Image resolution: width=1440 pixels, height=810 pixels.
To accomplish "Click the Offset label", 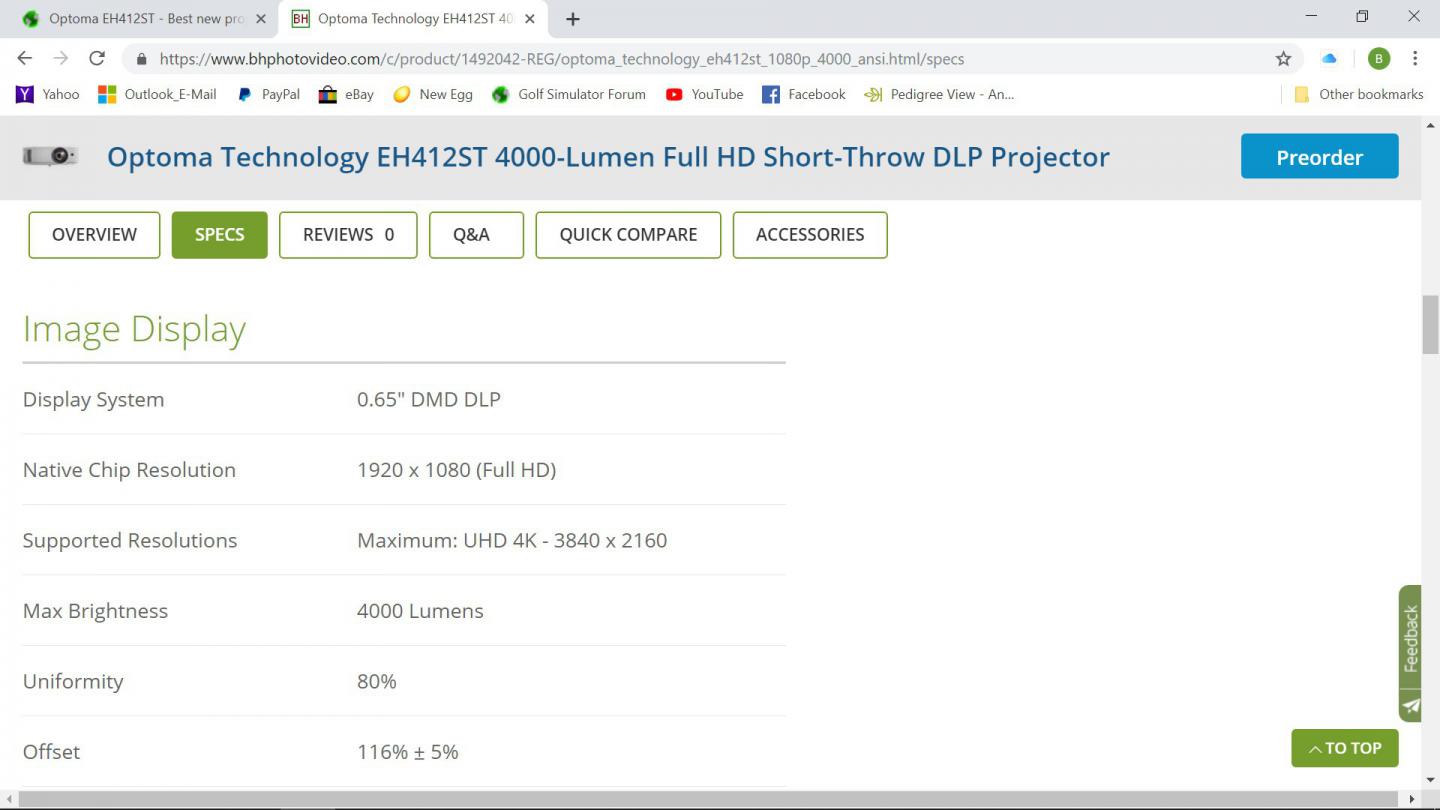I will click(51, 752).
